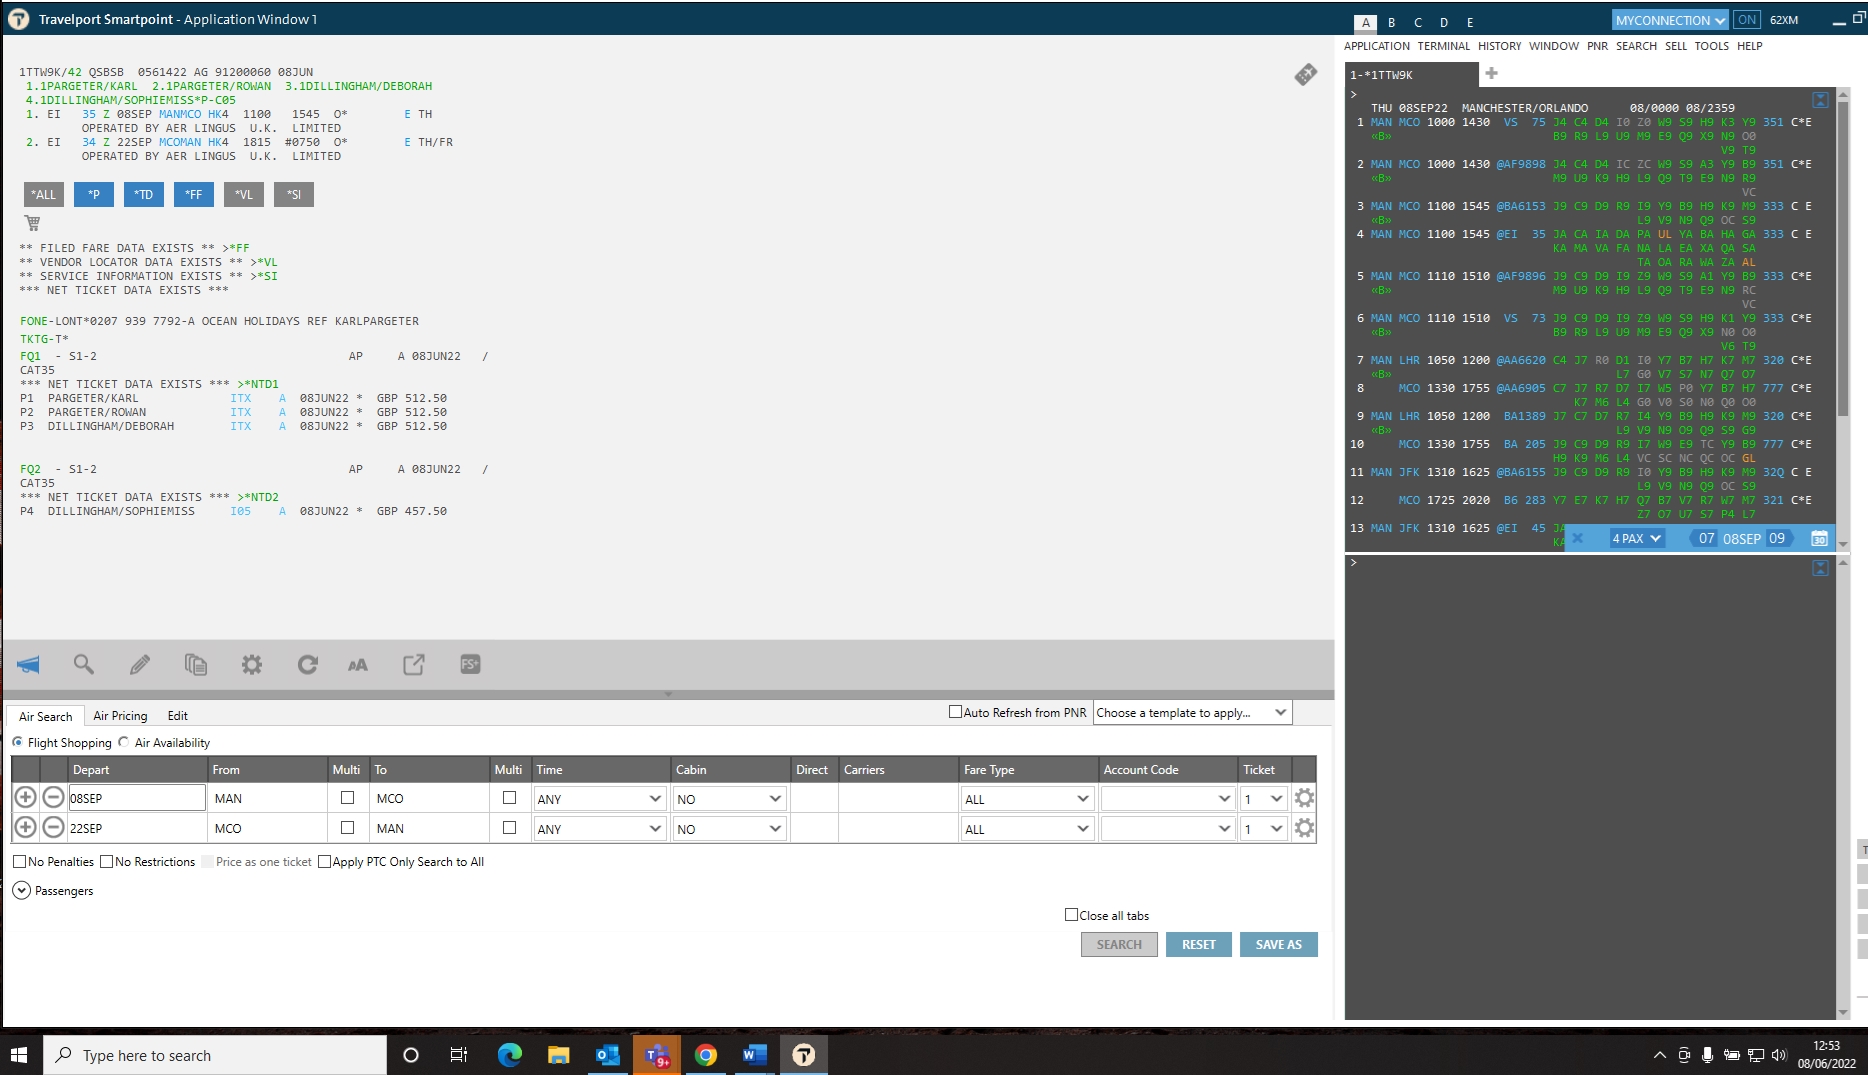Toggle Multi checkbox beside MAN origin, first row
The image size is (1868, 1075).
click(347, 798)
